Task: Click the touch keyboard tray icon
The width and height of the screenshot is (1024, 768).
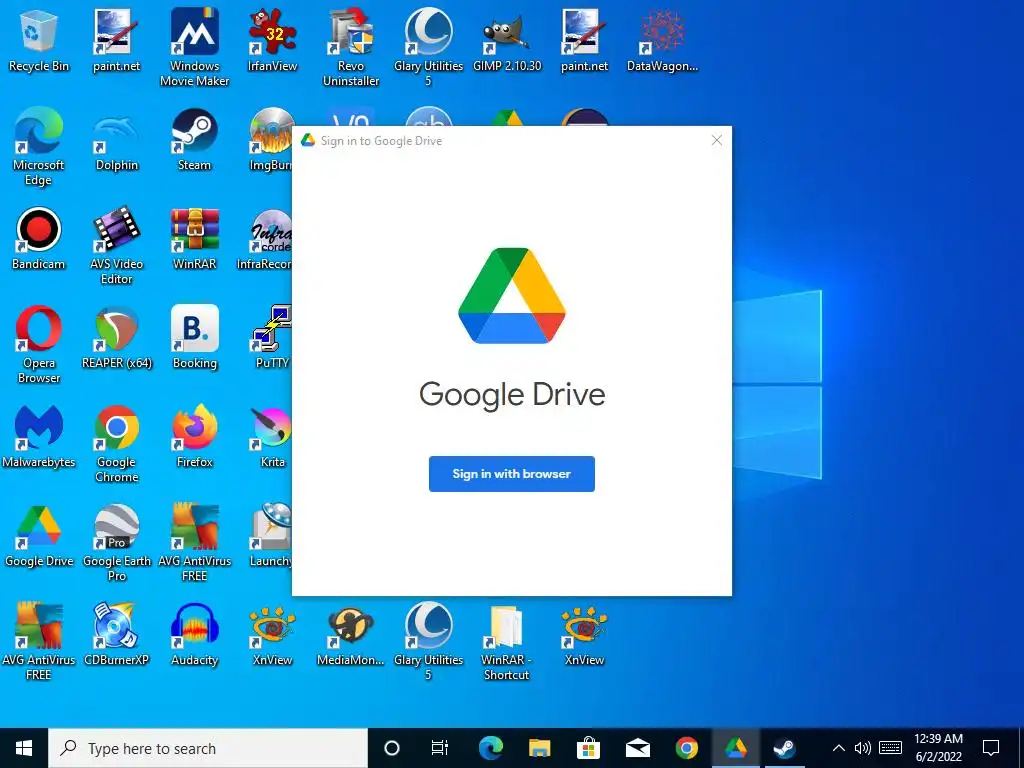Action: [x=891, y=748]
